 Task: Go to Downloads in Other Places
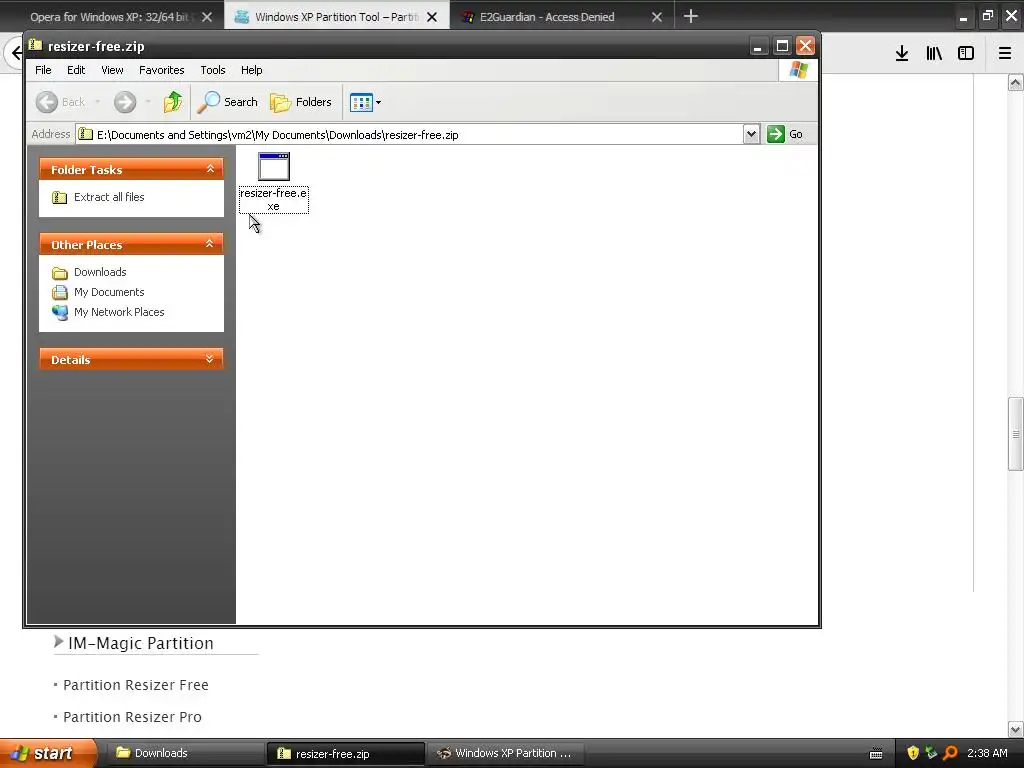click(x=100, y=272)
